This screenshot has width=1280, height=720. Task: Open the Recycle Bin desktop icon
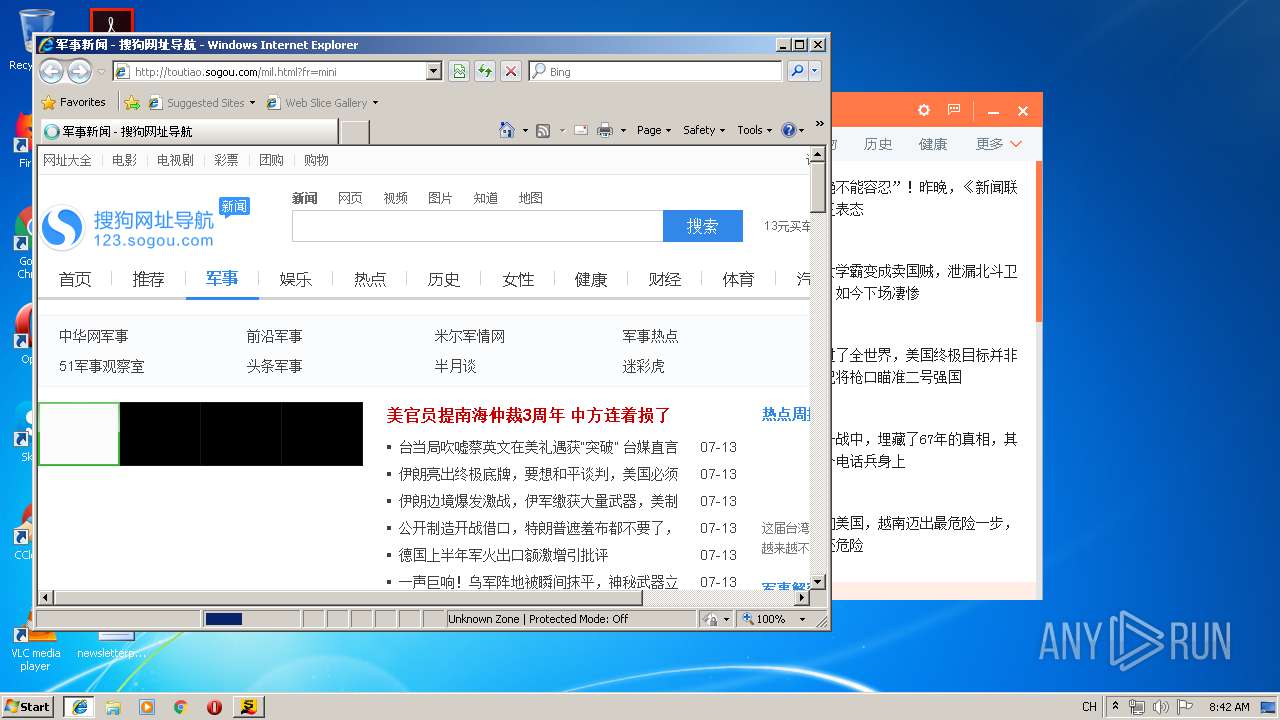click(36, 40)
